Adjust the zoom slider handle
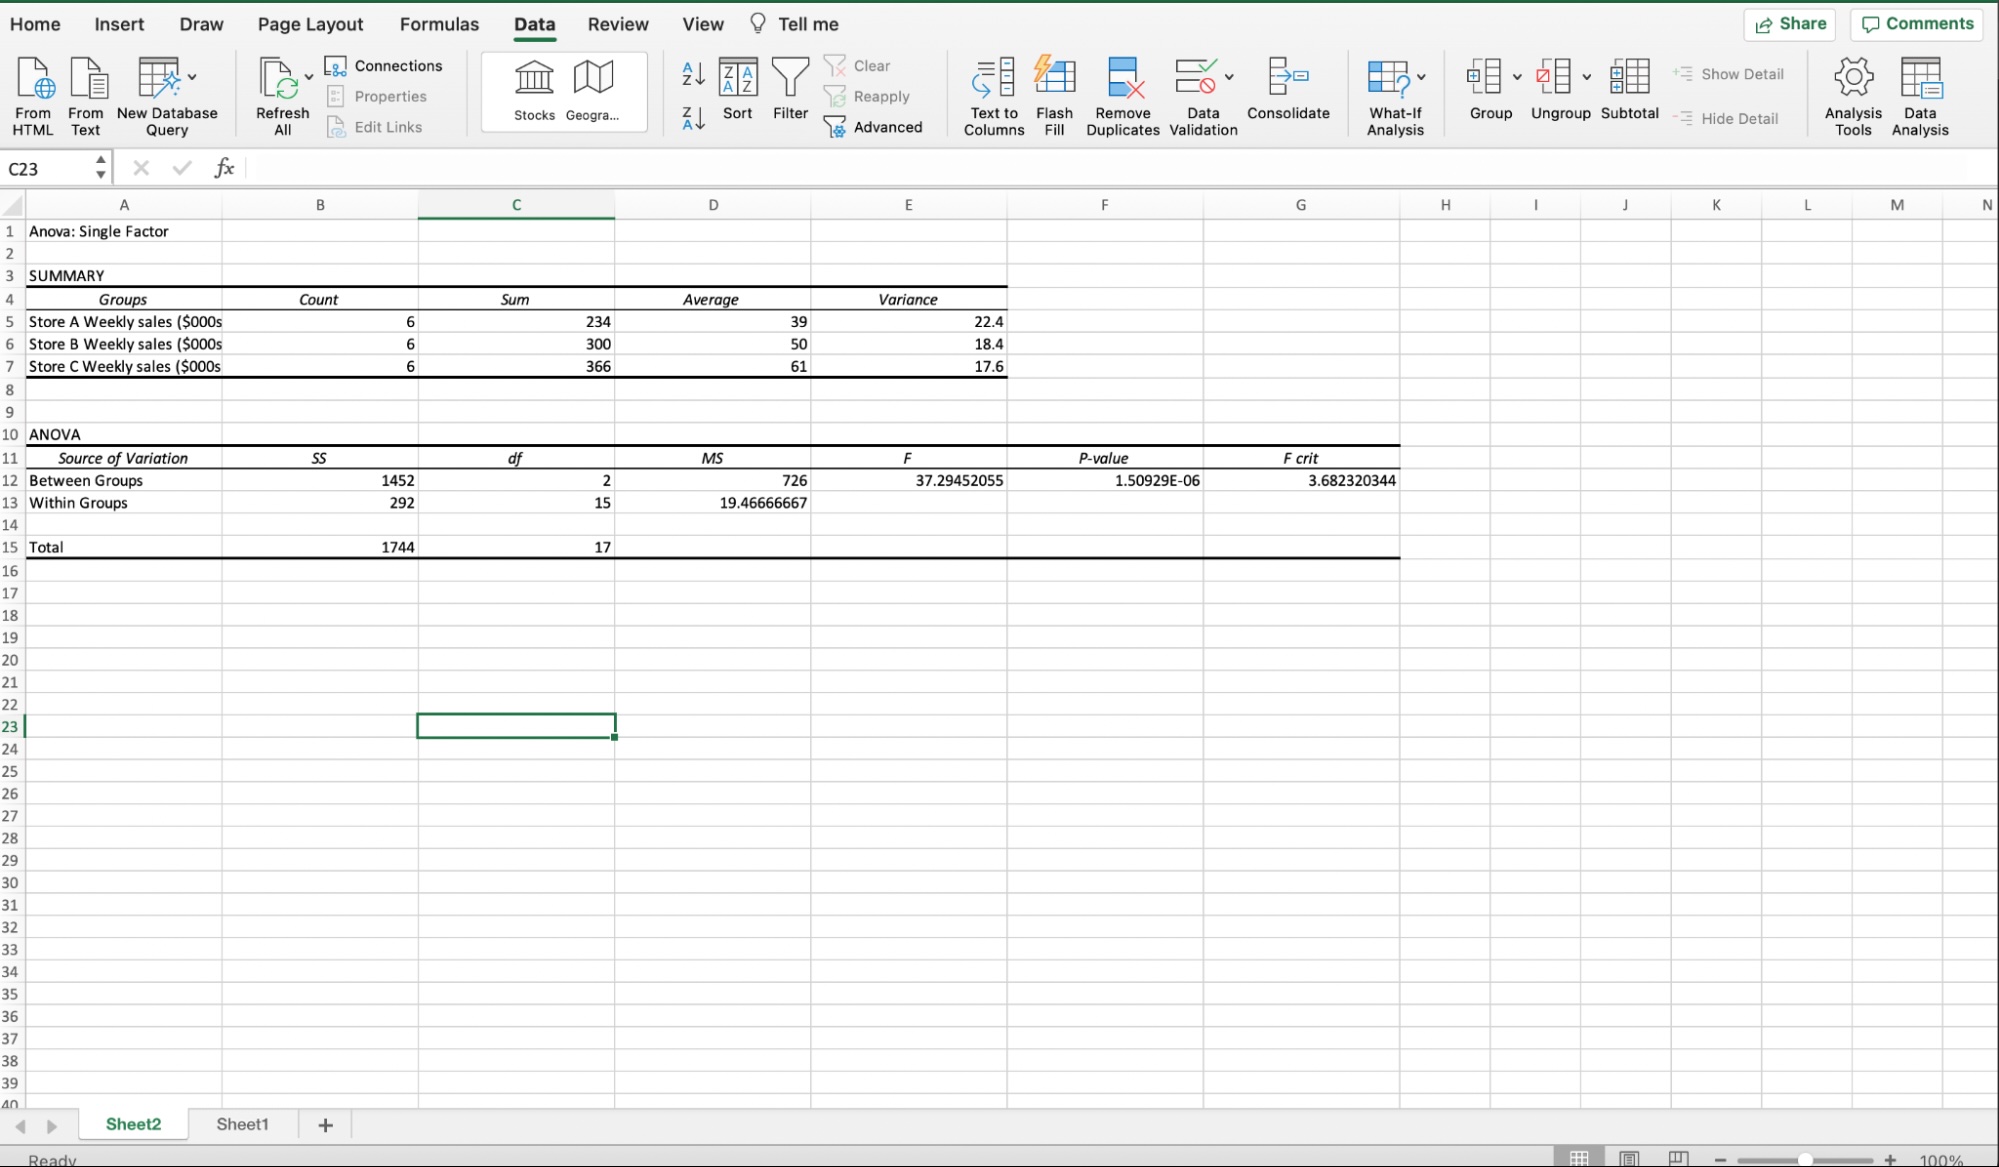The height and width of the screenshot is (1167, 1999). tap(1805, 1160)
